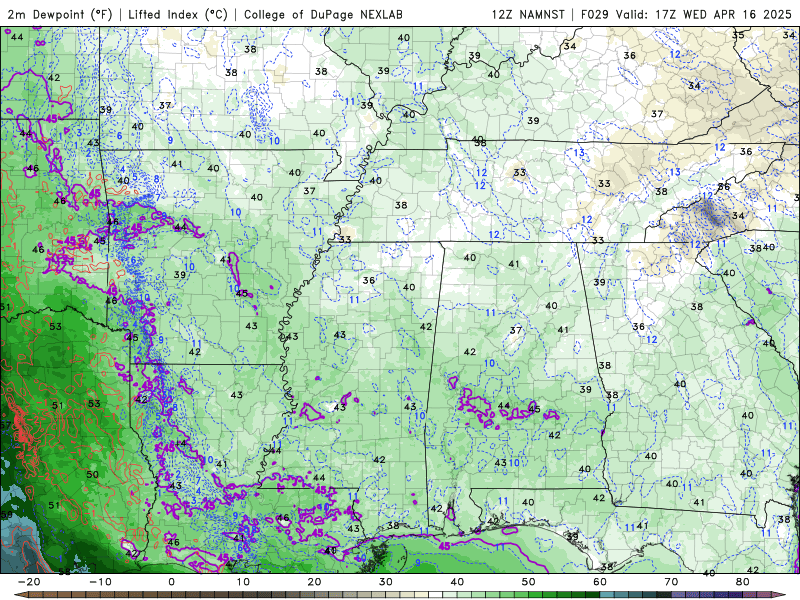
Task: Click the colorbar '60' tick label
Action: [x=600, y=582]
